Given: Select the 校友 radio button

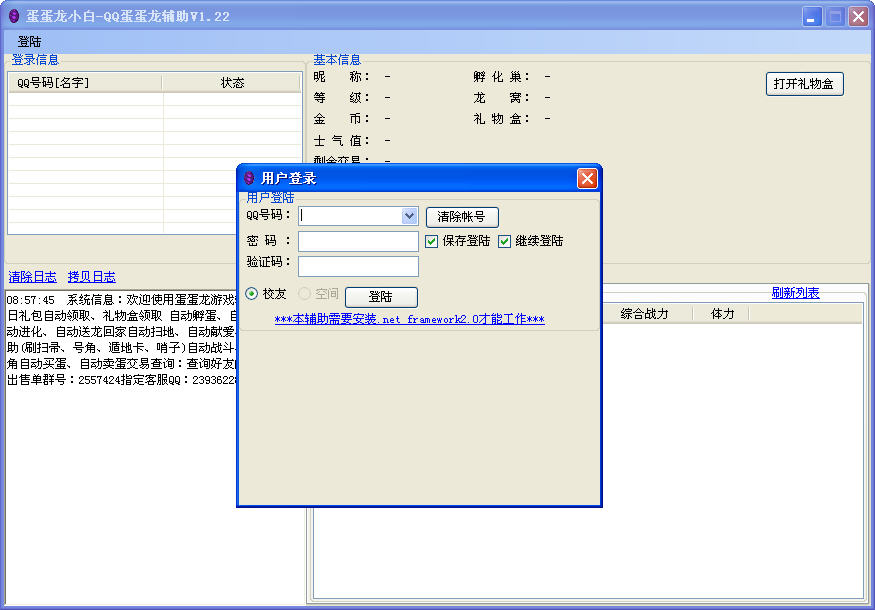Looking at the screenshot, I should point(252,294).
